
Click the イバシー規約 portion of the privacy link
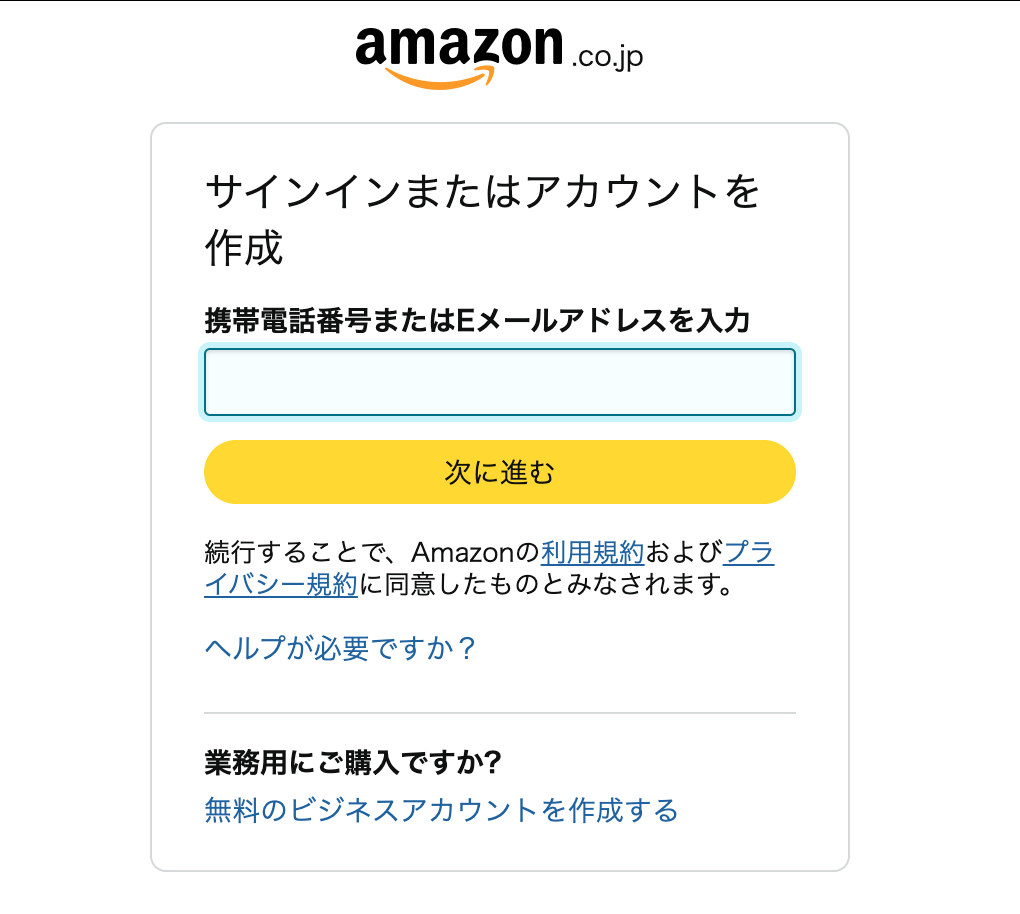(281, 585)
